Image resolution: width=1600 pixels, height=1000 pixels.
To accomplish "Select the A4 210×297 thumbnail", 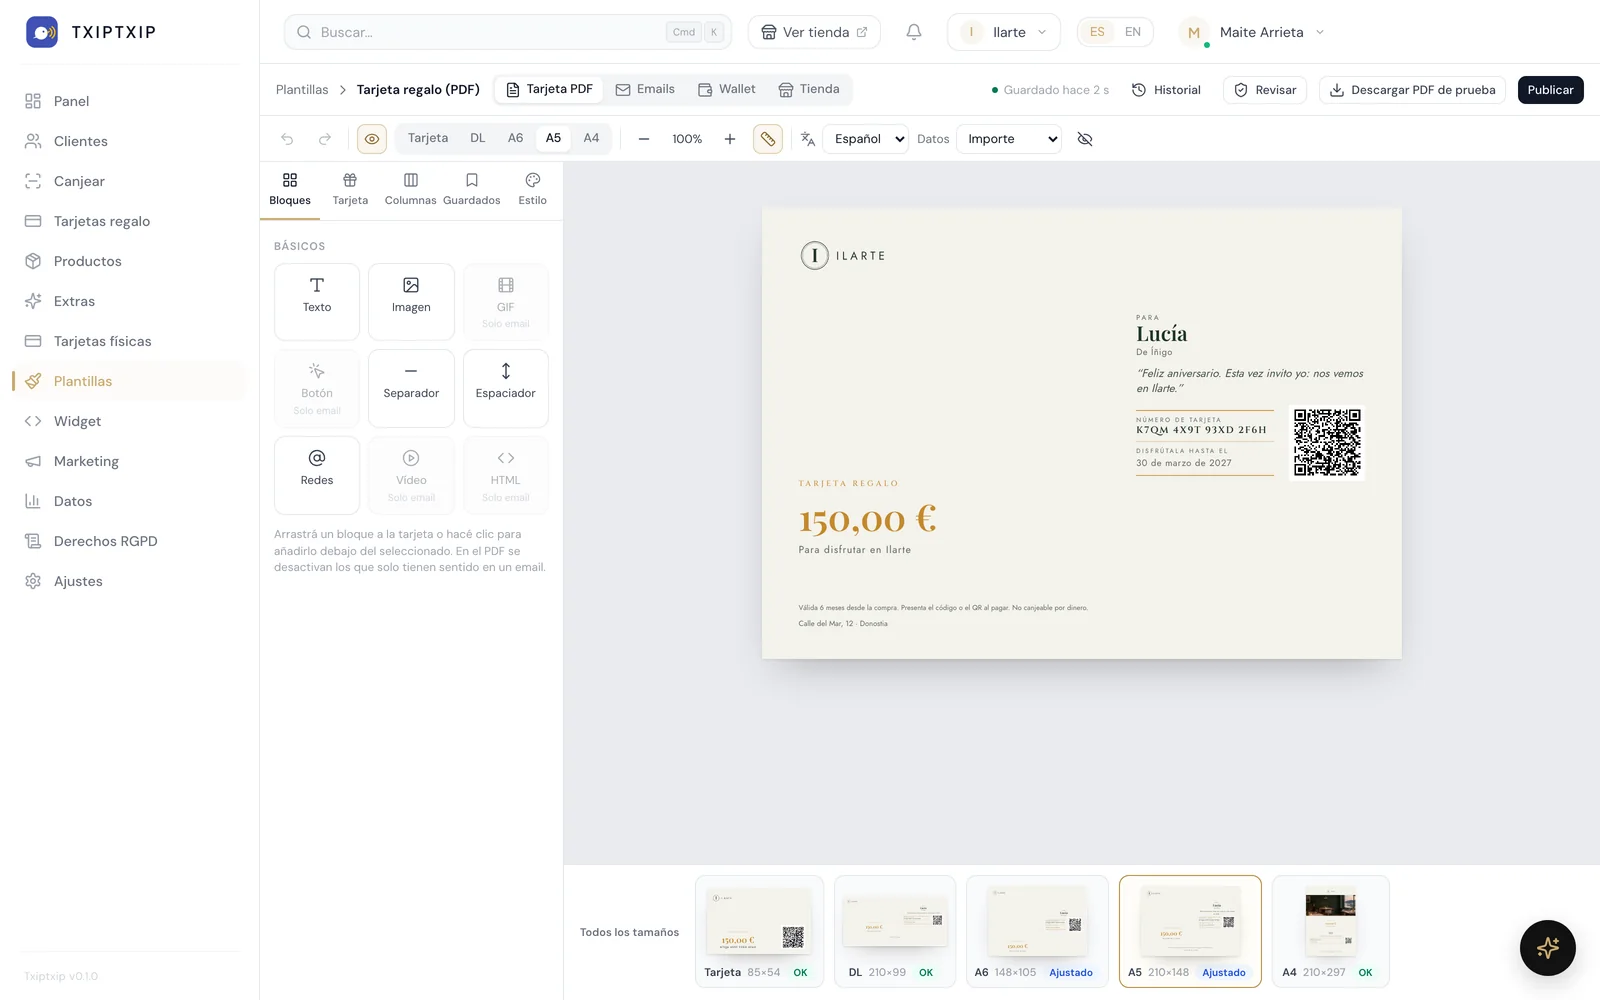I will point(1330,931).
